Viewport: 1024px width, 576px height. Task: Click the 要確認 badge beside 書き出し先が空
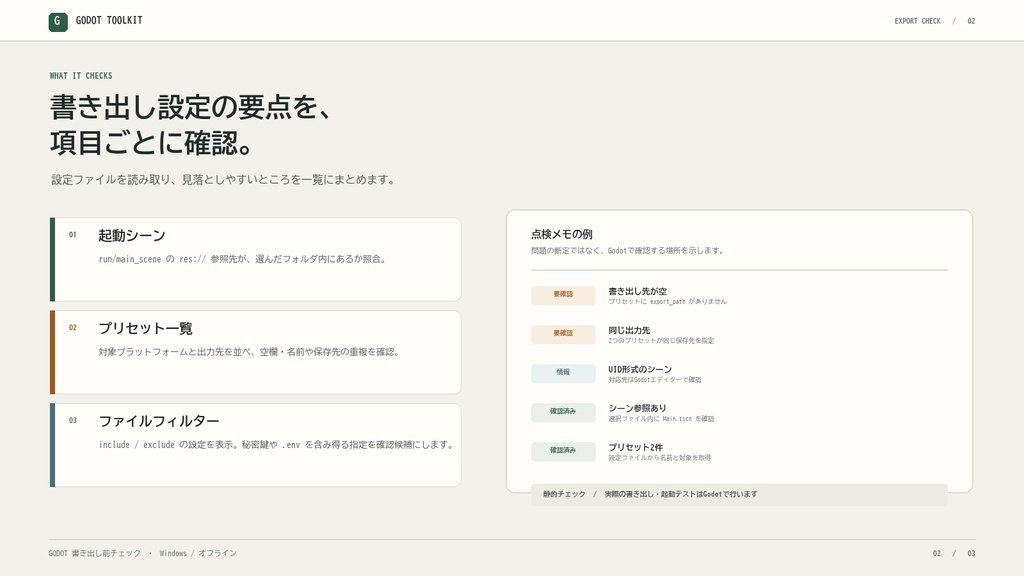[563, 295]
